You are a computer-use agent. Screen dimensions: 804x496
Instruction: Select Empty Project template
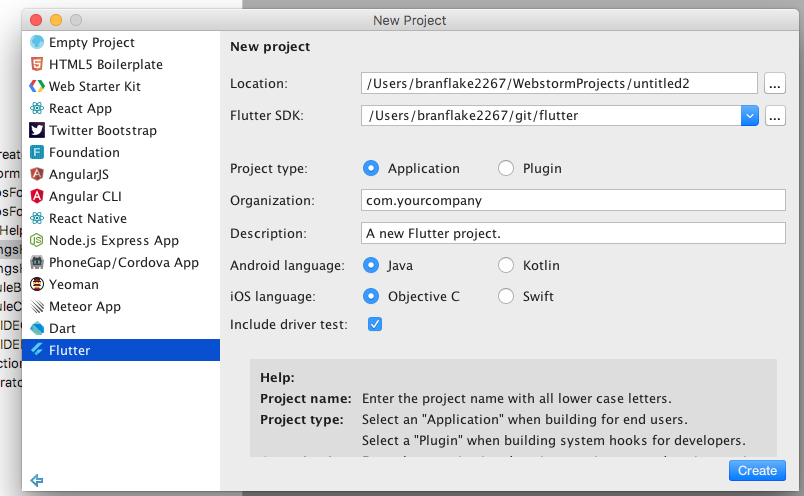point(121,42)
